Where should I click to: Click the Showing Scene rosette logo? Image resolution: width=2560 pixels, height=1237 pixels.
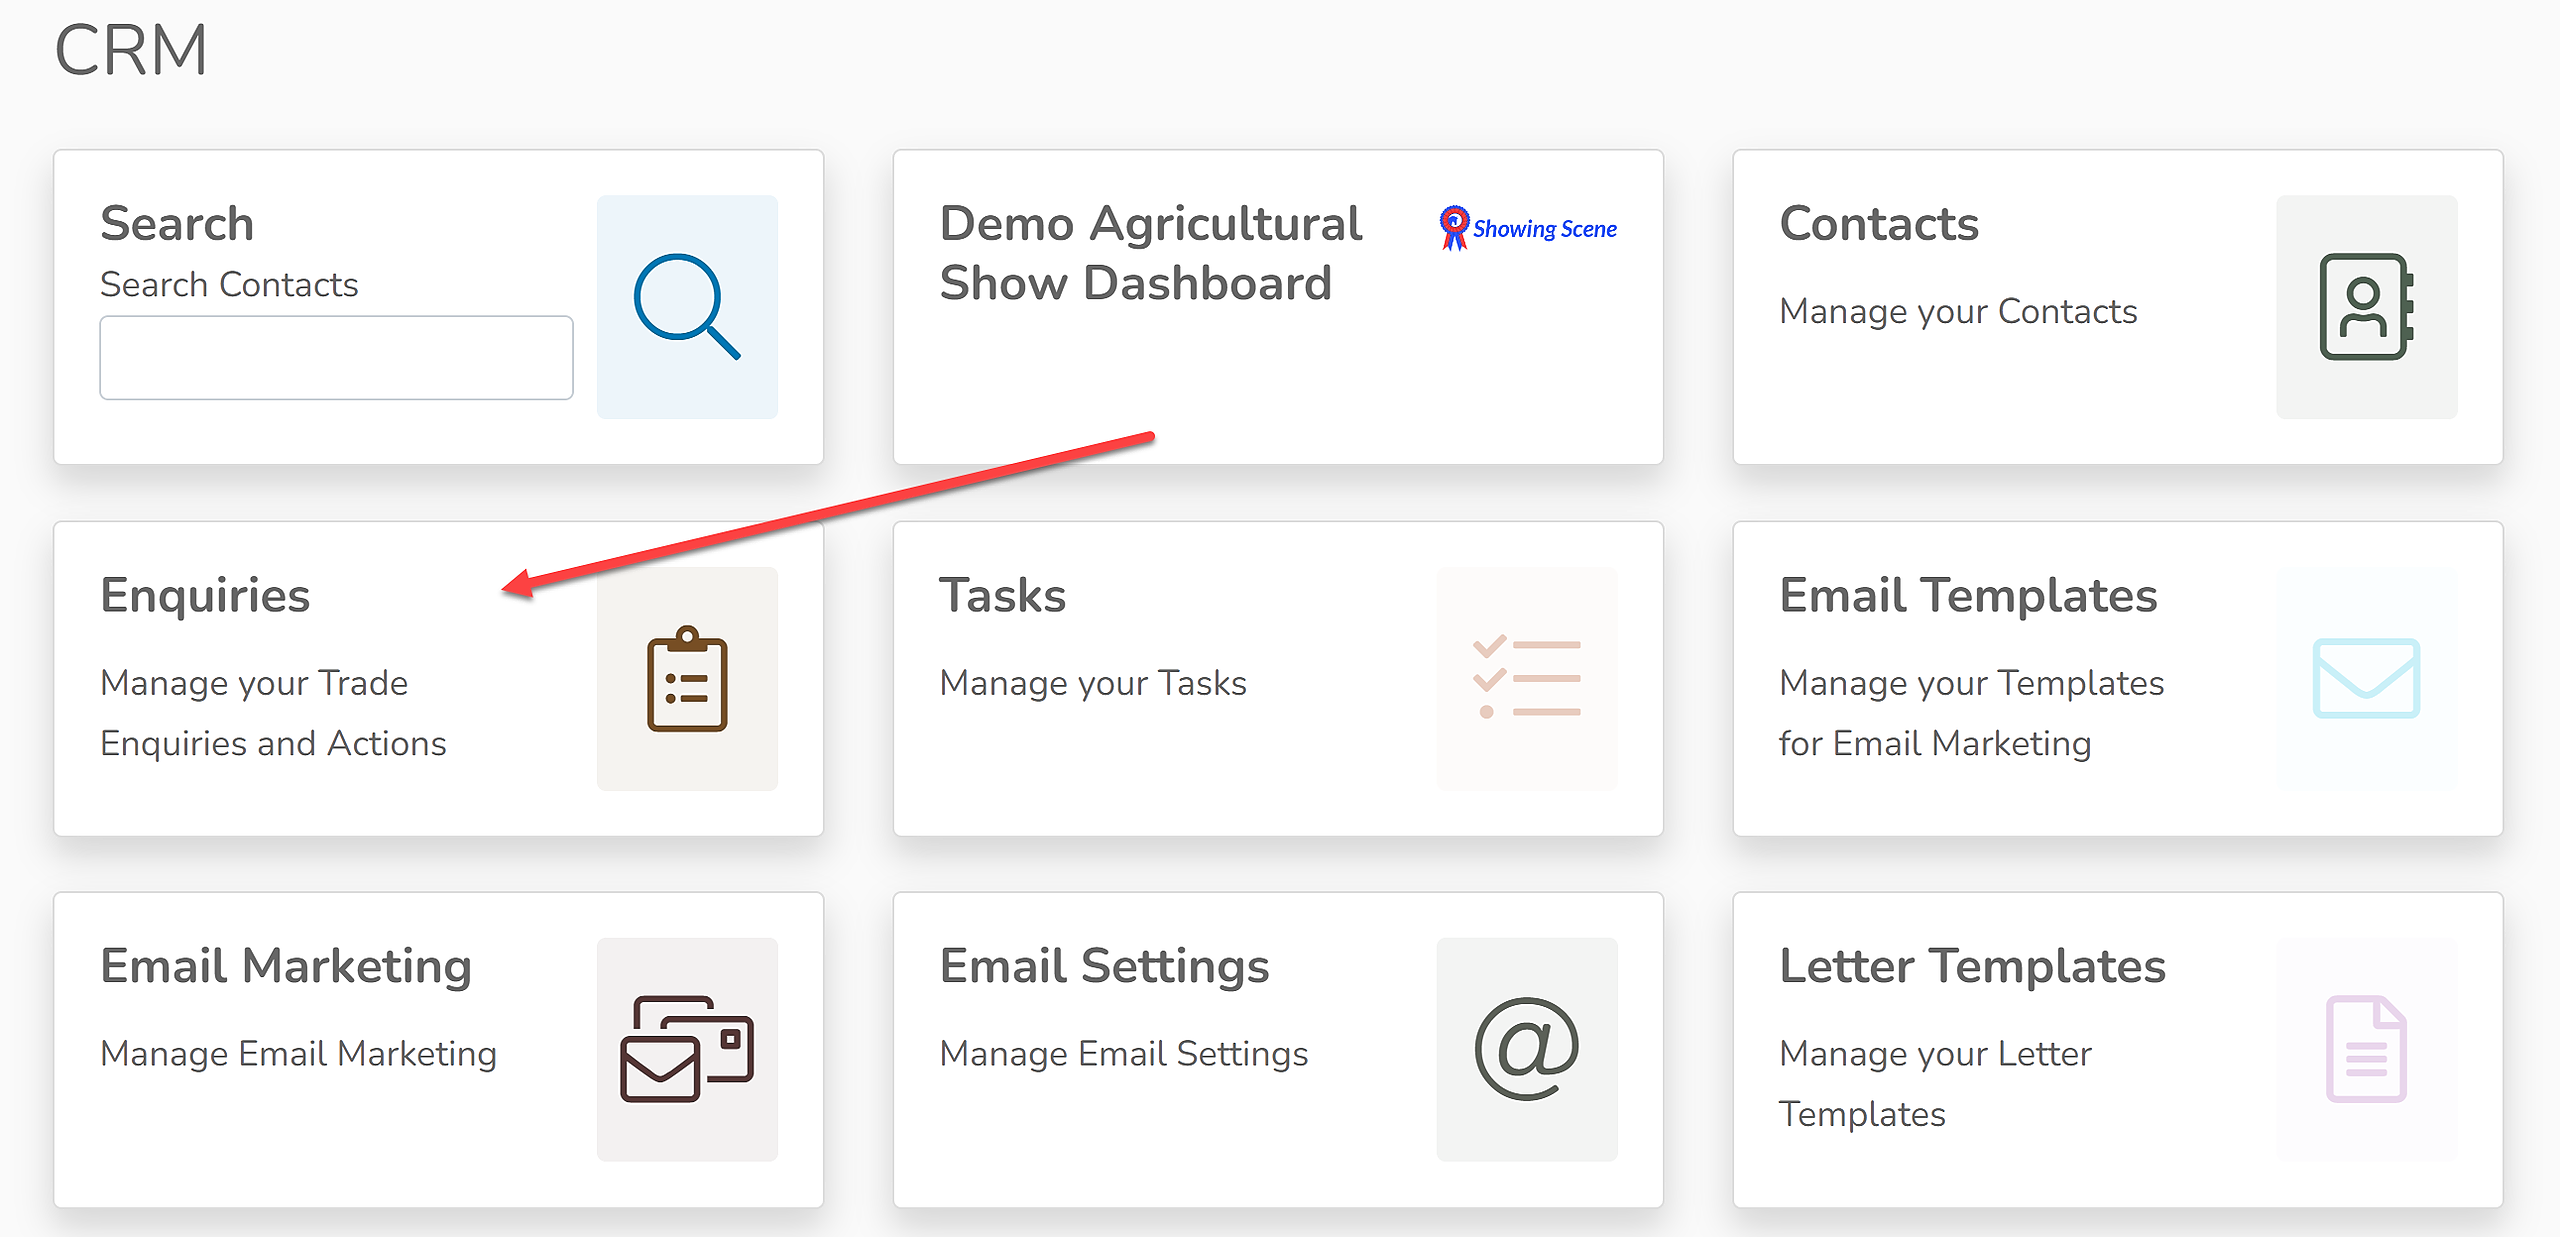coord(1527,228)
